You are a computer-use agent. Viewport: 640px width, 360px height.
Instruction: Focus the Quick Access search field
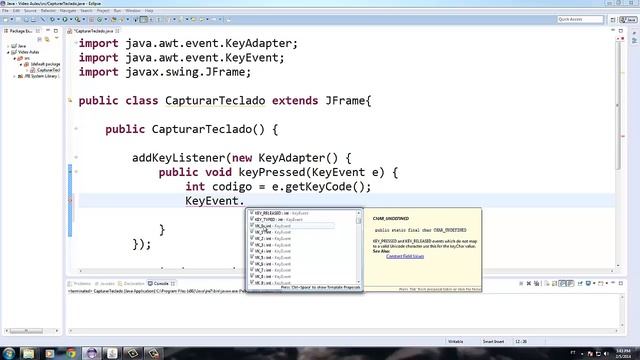[x=580, y=19]
